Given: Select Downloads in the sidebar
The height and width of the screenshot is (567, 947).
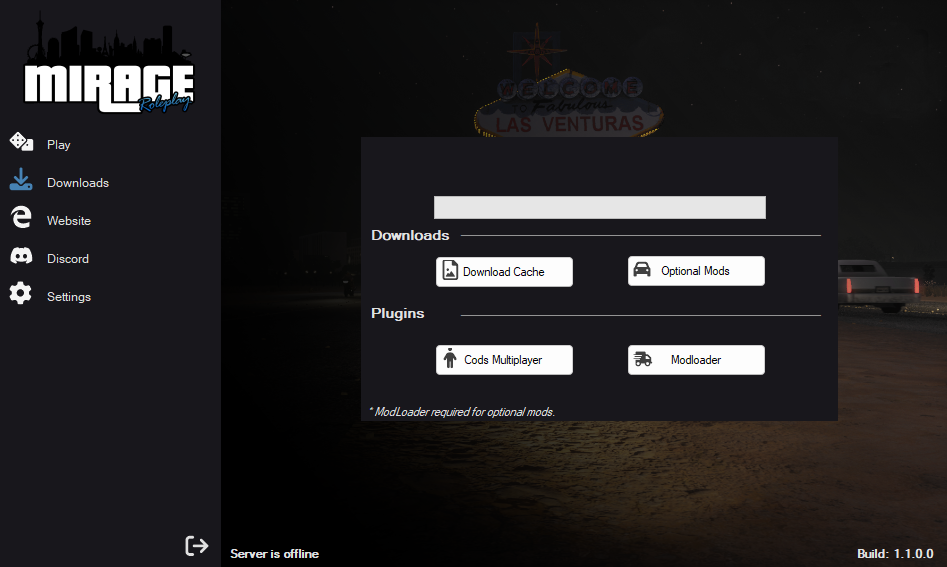Looking at the screenshot, I should pyautogui.click(x=78, y=183).
